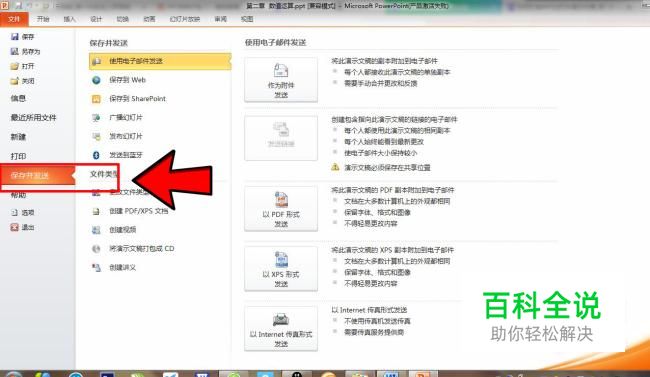Choose 将演示文稿打包成 CD option
650x377 pixels.
pyautogui.click(x=133, y=248)
